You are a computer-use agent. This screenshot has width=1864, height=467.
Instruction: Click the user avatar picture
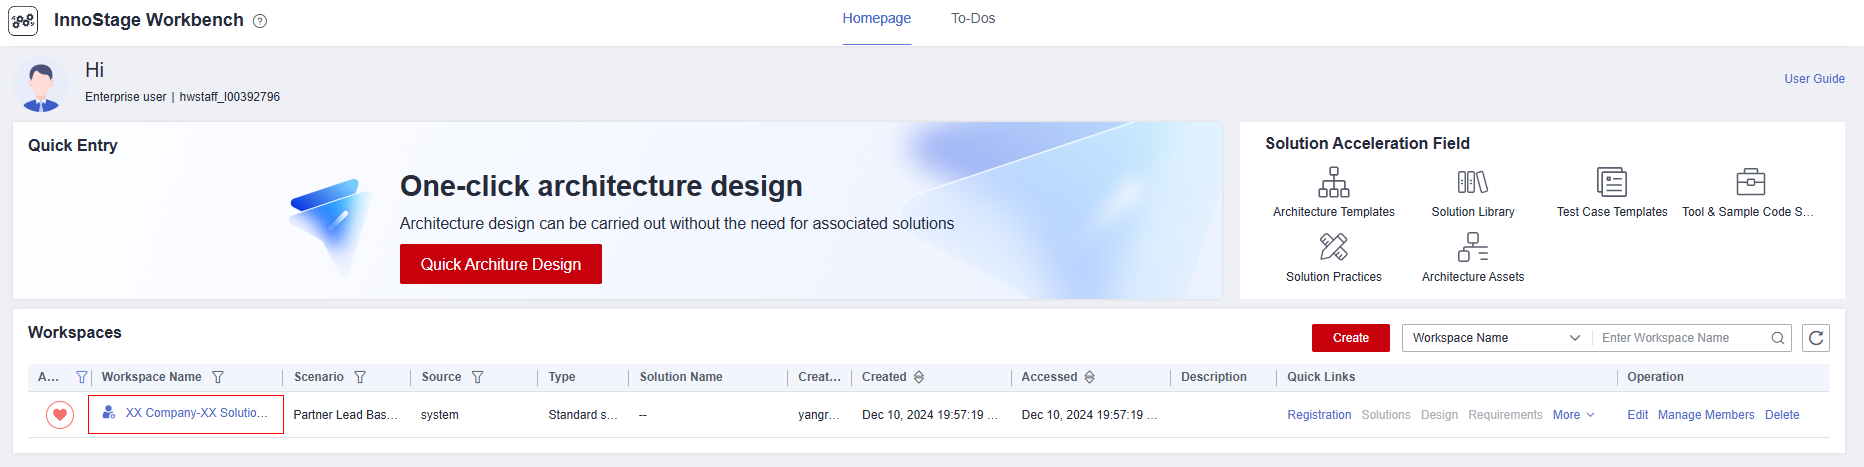coord(41,87)
